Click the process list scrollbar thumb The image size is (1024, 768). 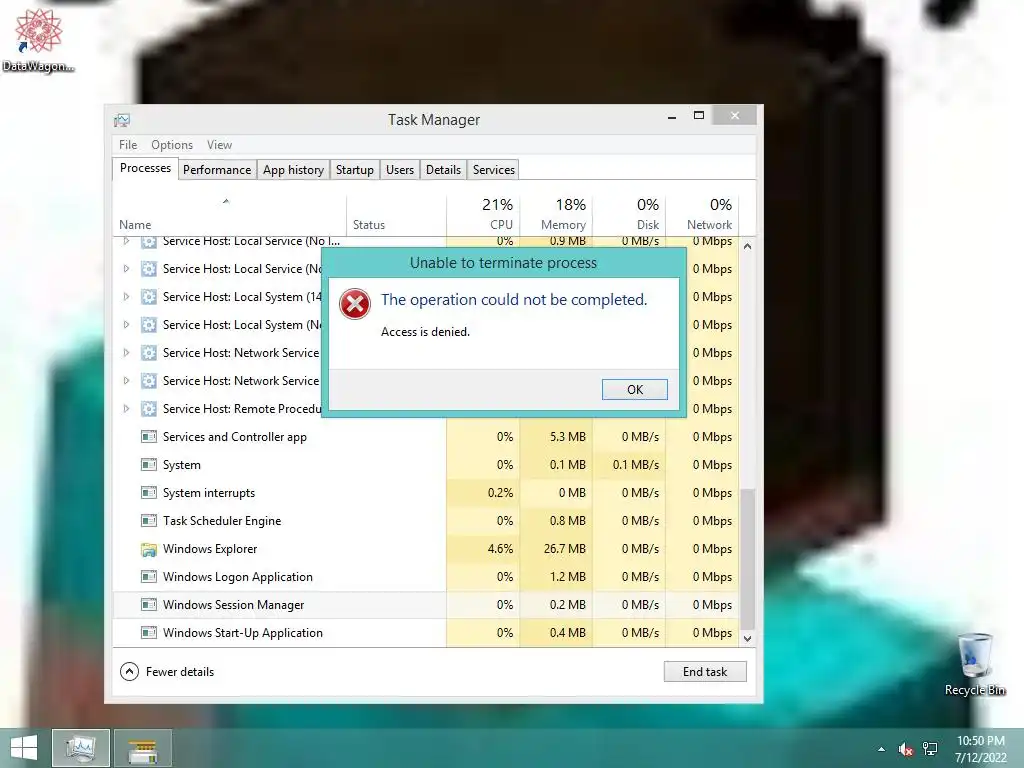click(x=748, y=558)
